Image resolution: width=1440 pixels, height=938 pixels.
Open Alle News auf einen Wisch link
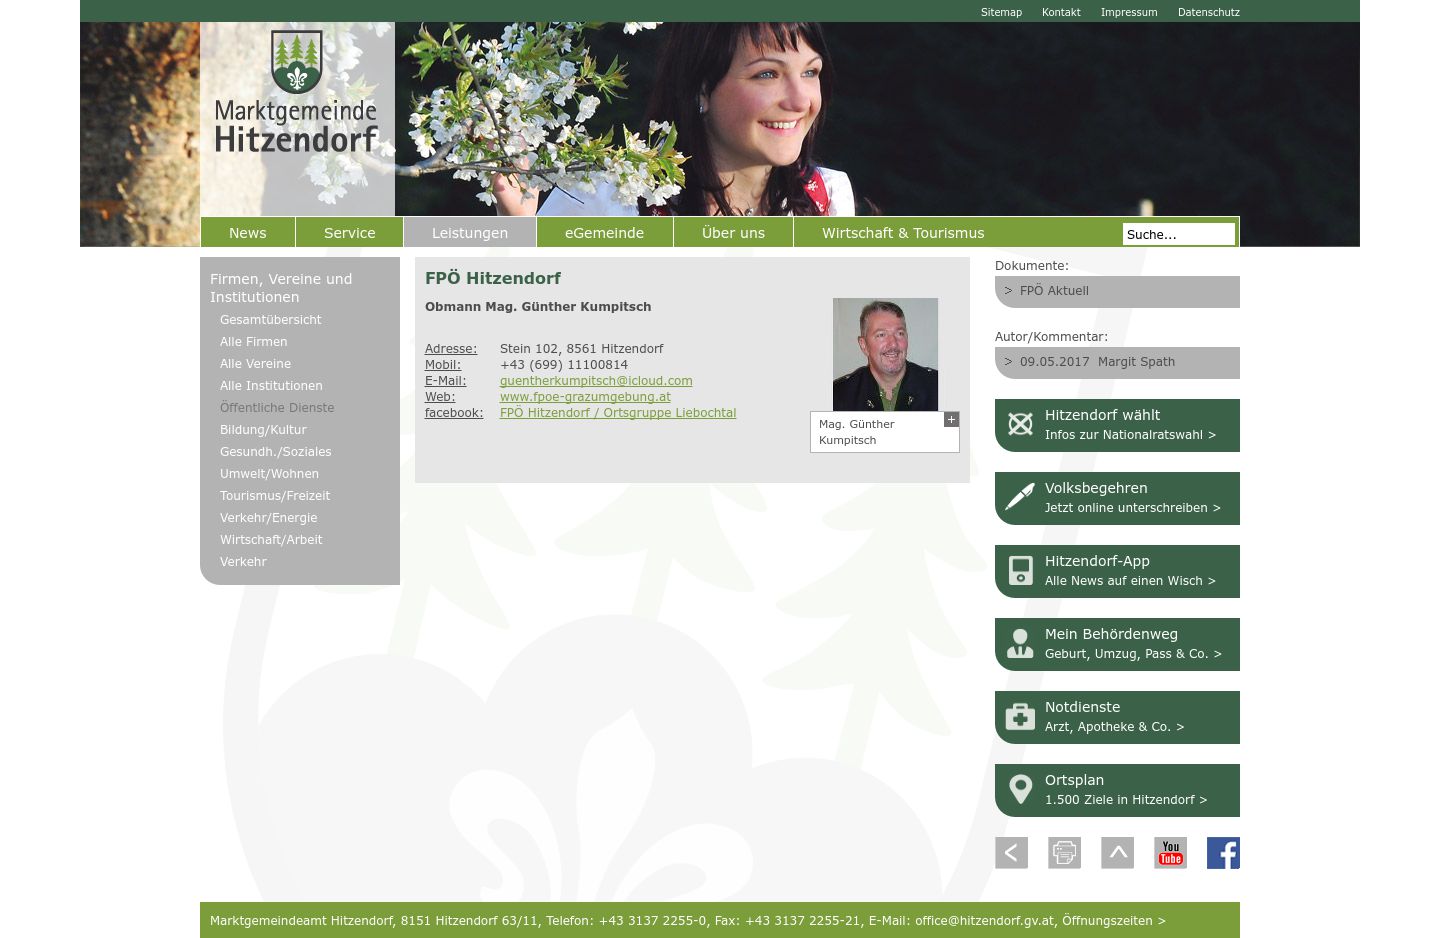tap(1130, 581)
